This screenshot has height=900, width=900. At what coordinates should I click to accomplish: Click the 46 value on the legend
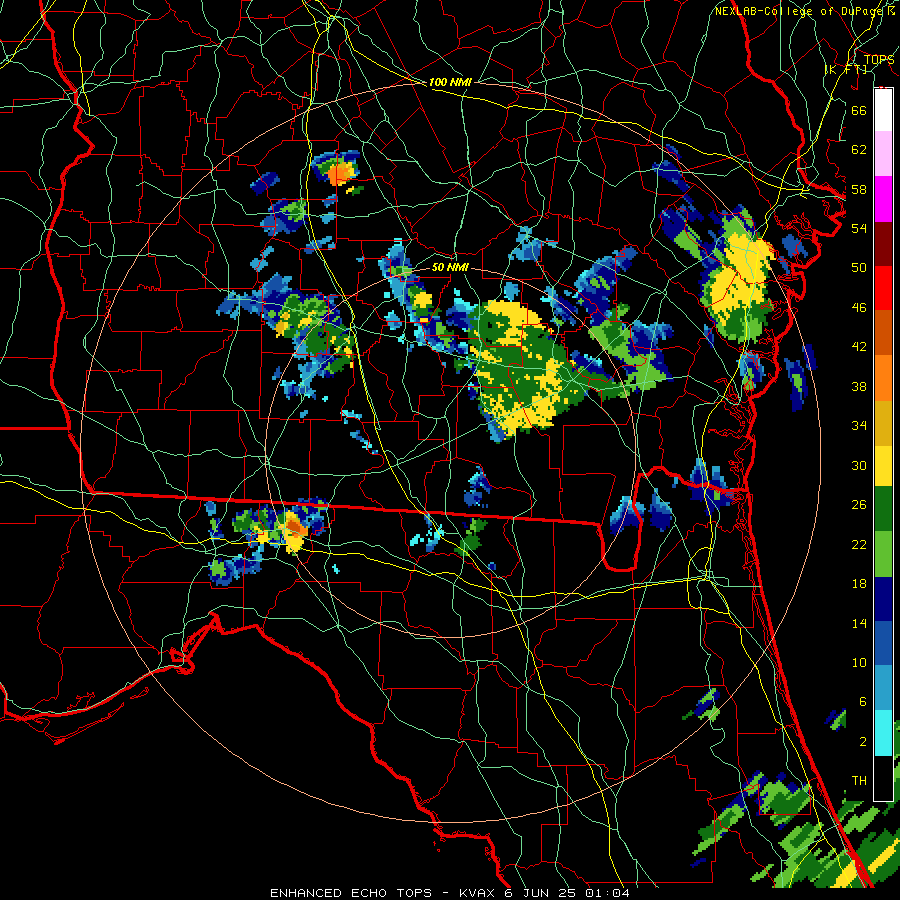[x=859, y=308]
